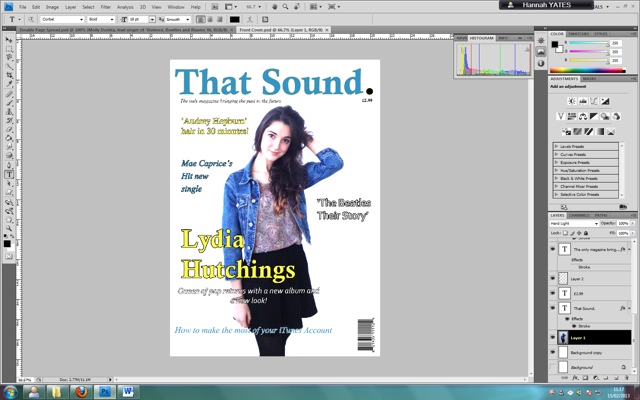The height and width of the screenshot is (400, 640).
Task: Center the text alignment
Action: pos(210,19)
